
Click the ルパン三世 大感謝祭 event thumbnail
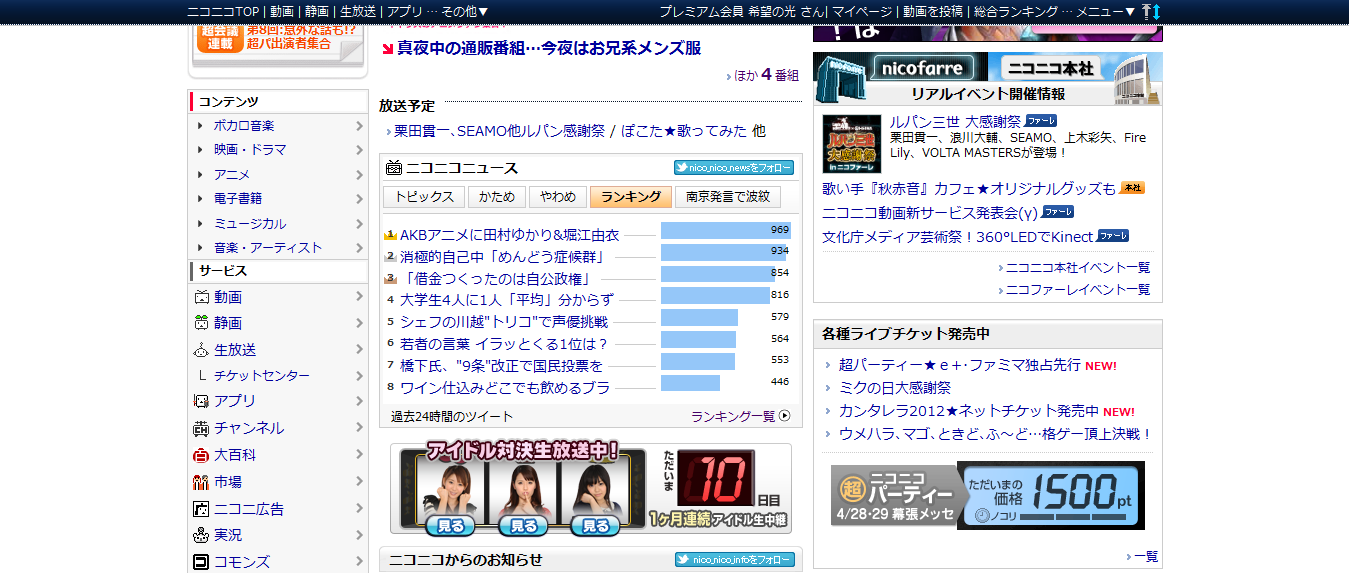852,144
